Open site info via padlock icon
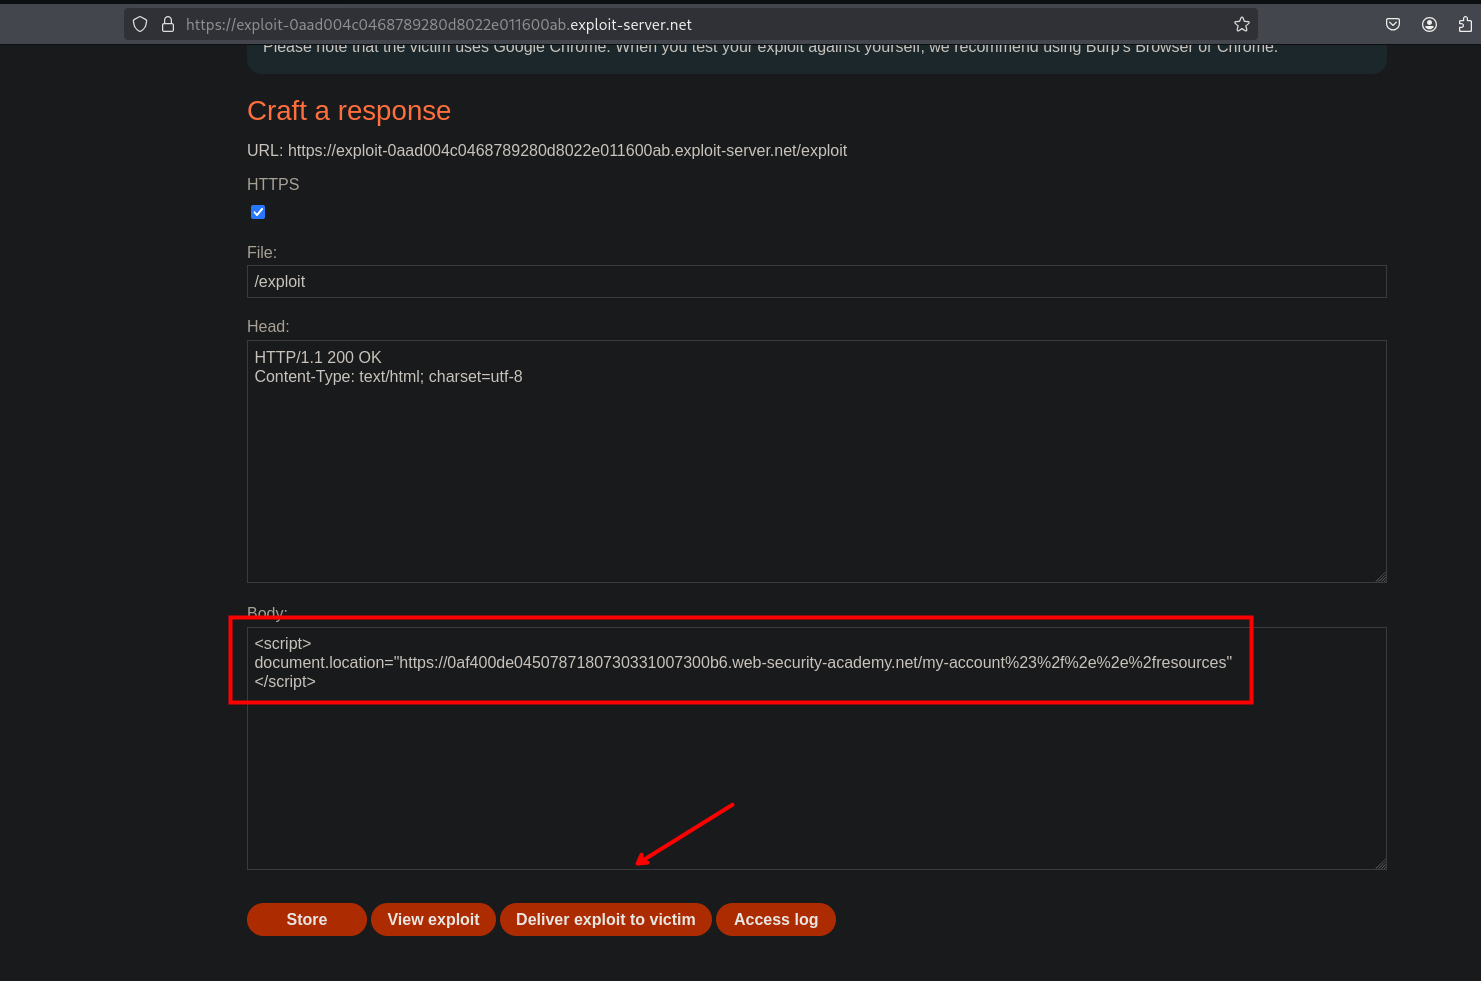The height and width of the screenshot is (981, 1481). tap(168, 24)
